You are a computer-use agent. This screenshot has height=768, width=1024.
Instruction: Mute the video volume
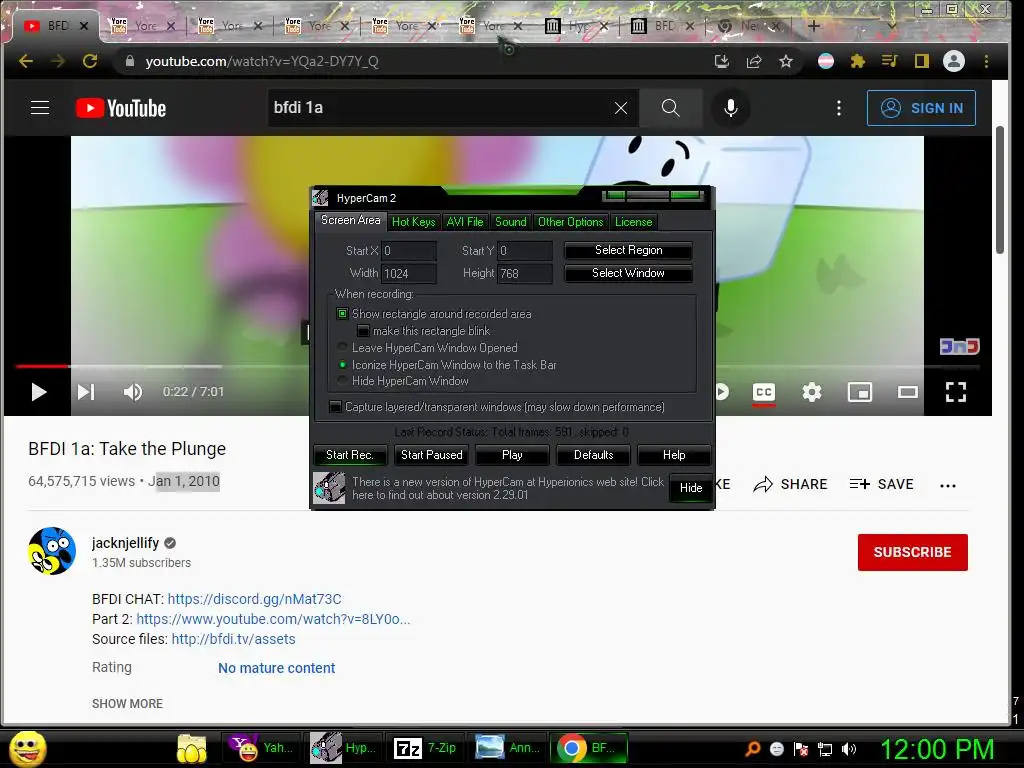pyautogui.click(x=133, y=392)
